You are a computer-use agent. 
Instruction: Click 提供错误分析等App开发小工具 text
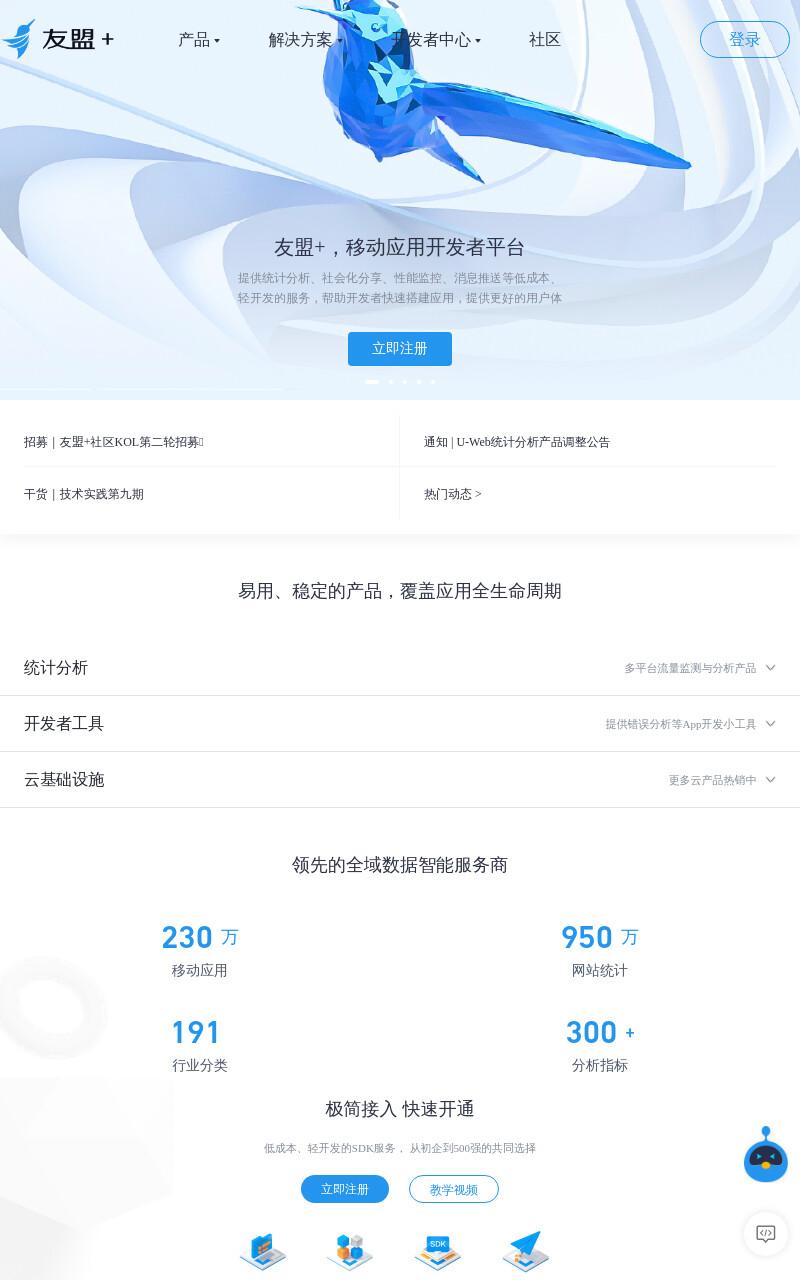(680, 724)
